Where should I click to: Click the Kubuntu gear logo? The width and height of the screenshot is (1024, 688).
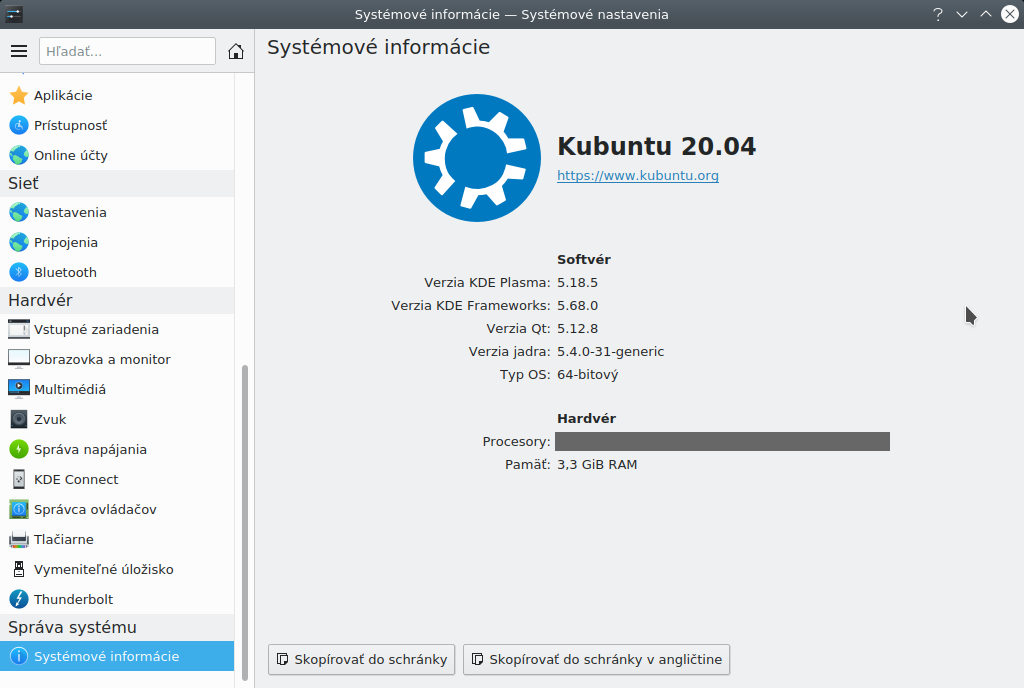click(x=477, y=158)
